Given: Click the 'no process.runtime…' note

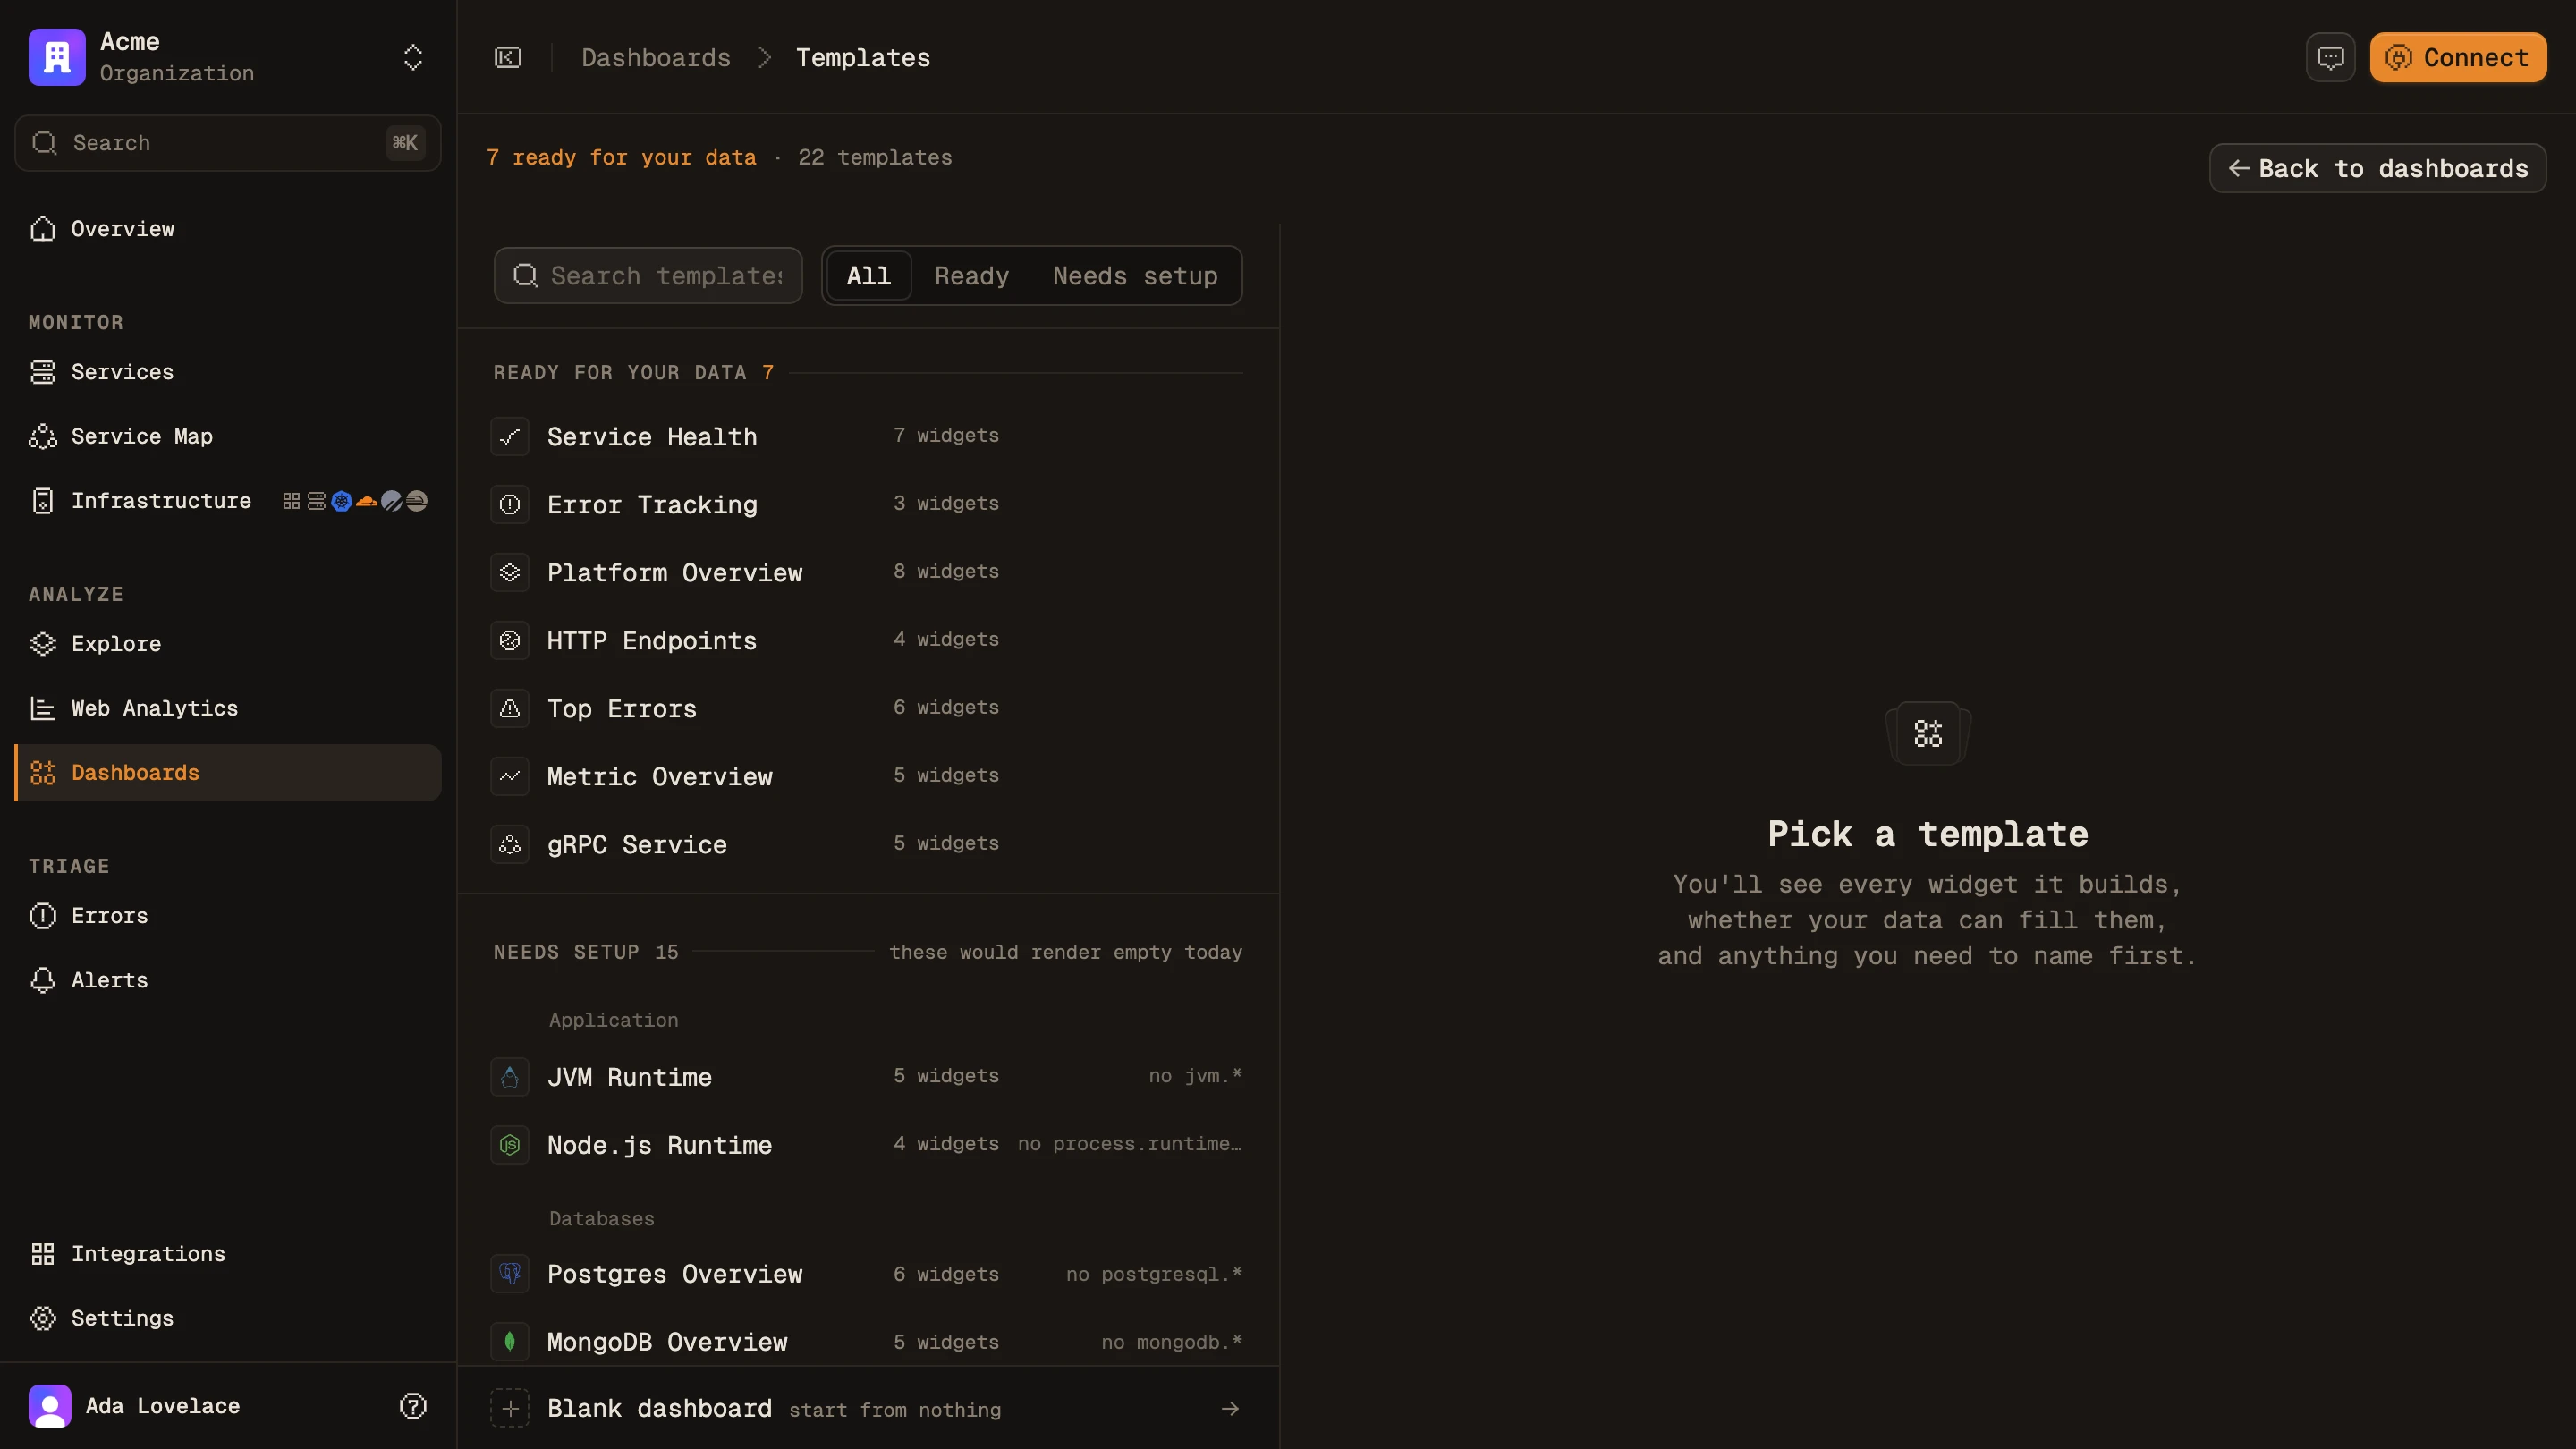Looking at the screenshot, I should tap(1130, 1144).
